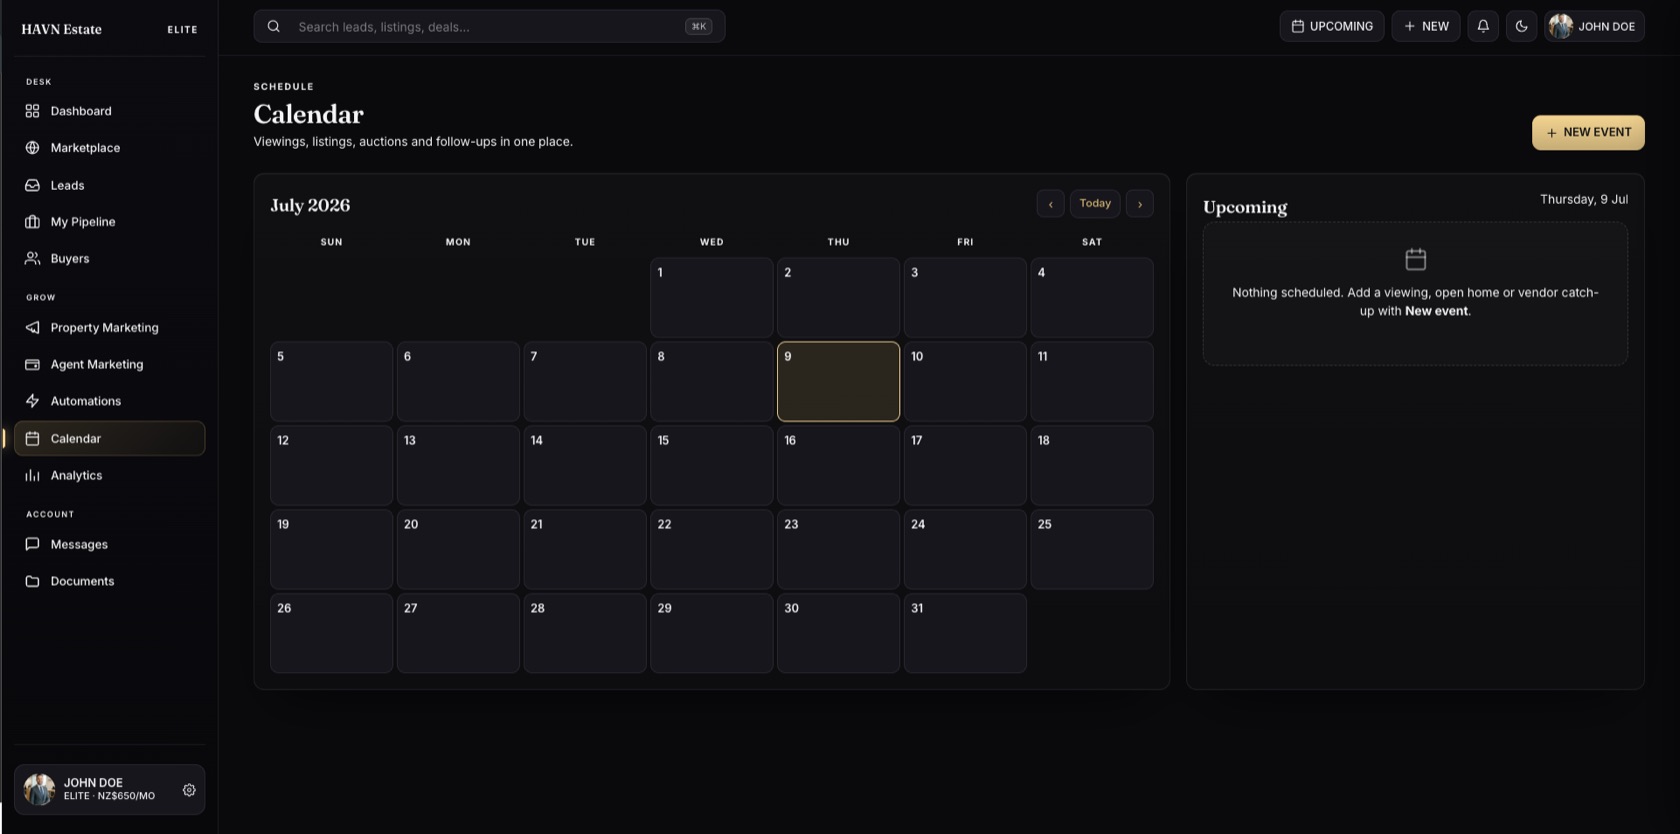Click the ELITE badge beside logo
Screen dimensions: 1680x834
(x=182, y=30)
